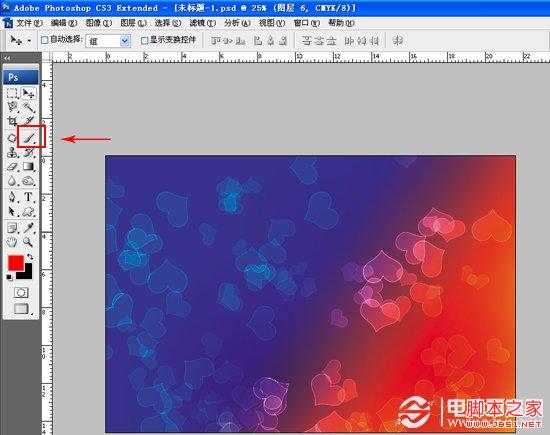Screen dimensions: 550x435
Task: Select the Eraser tool
Action: pyautogui.click(x=12, y=167)
